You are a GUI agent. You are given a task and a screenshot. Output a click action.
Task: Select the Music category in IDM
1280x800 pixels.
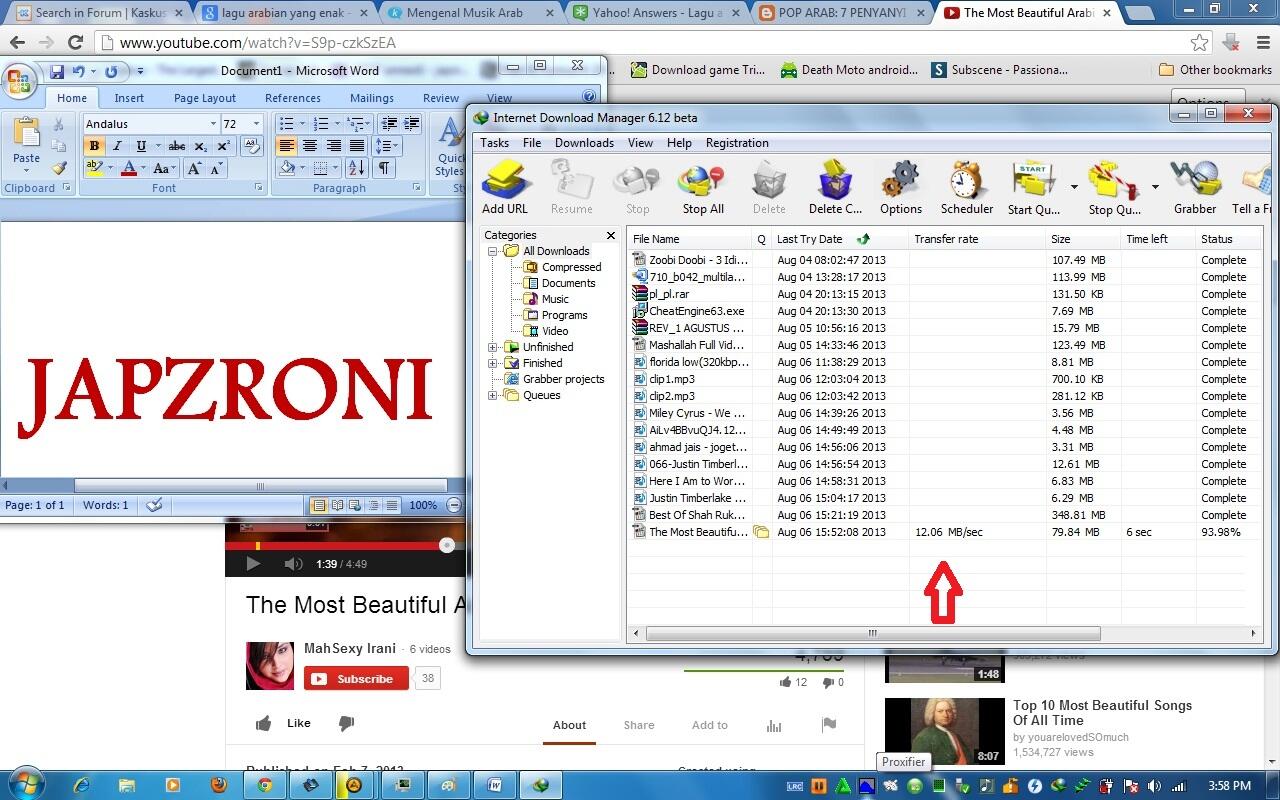(555, 299)
